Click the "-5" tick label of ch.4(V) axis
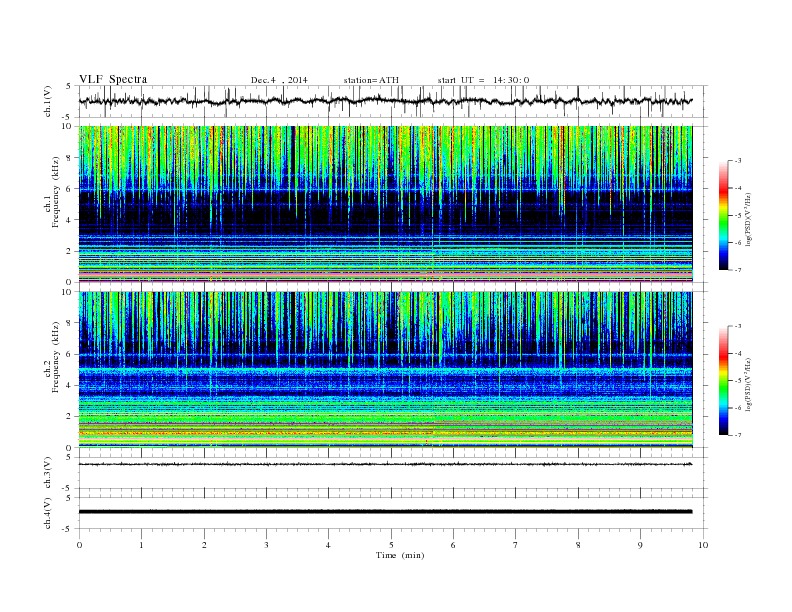The height and width of the screenshot is (612, 792). 68,529
